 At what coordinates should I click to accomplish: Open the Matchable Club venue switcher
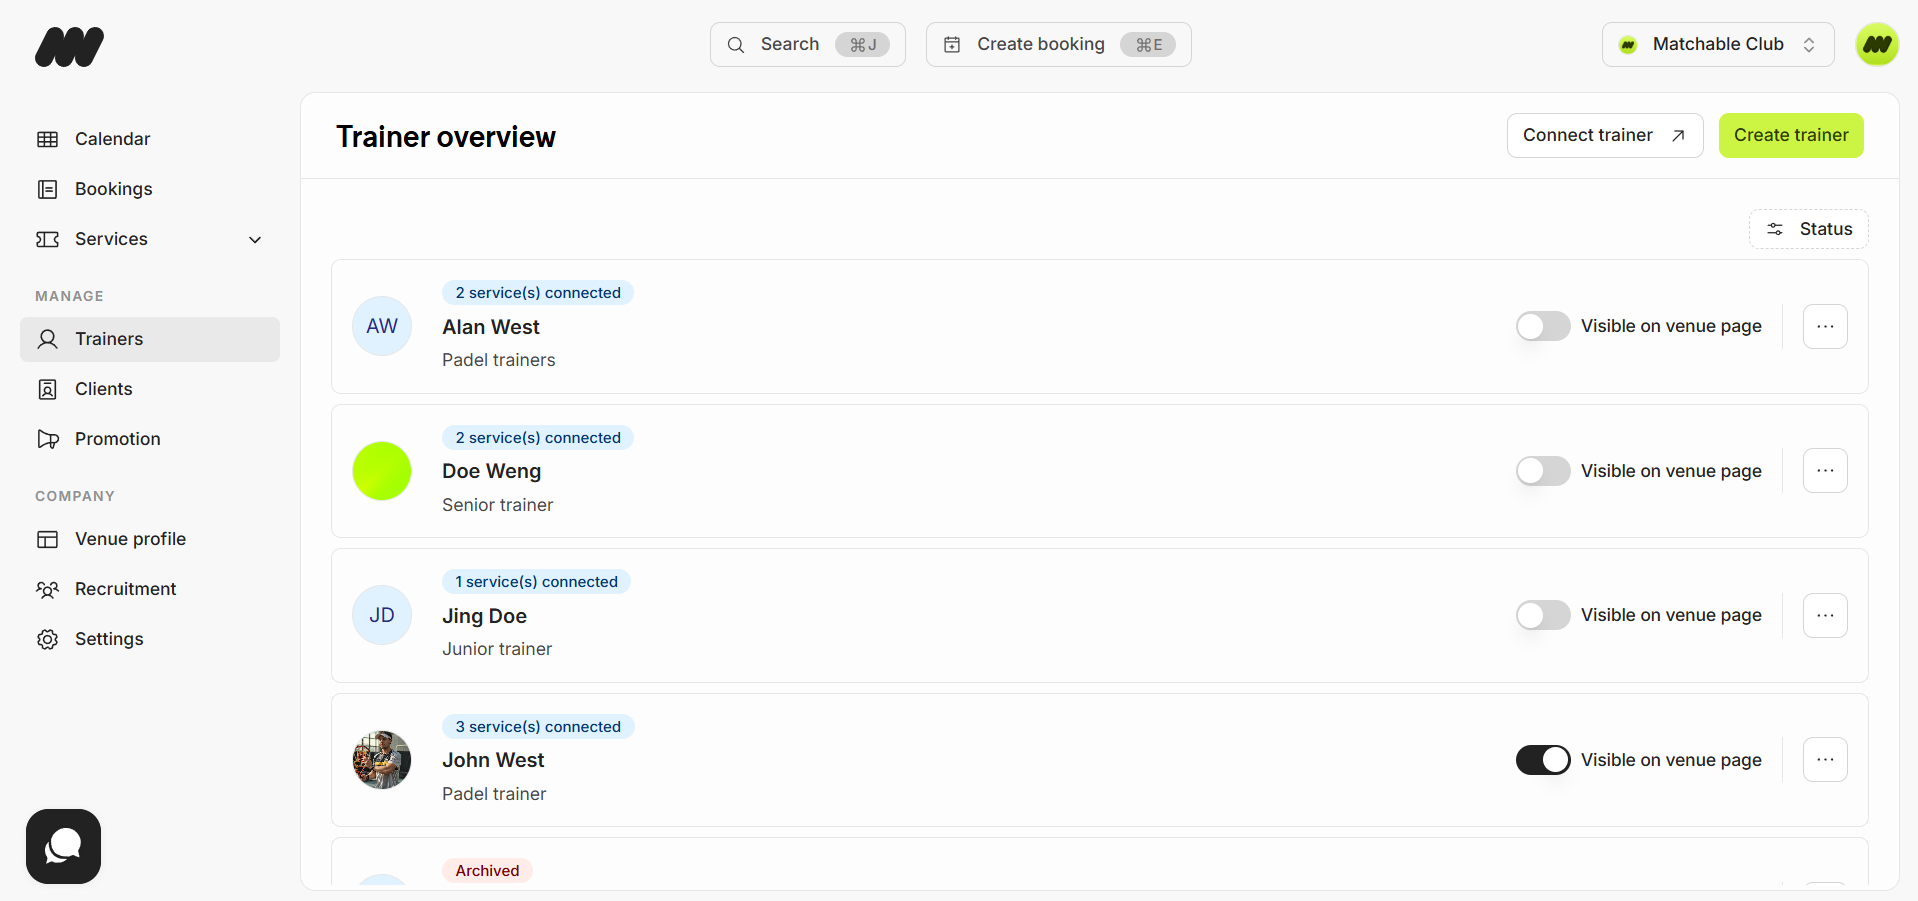click(x=1718, y=45)
